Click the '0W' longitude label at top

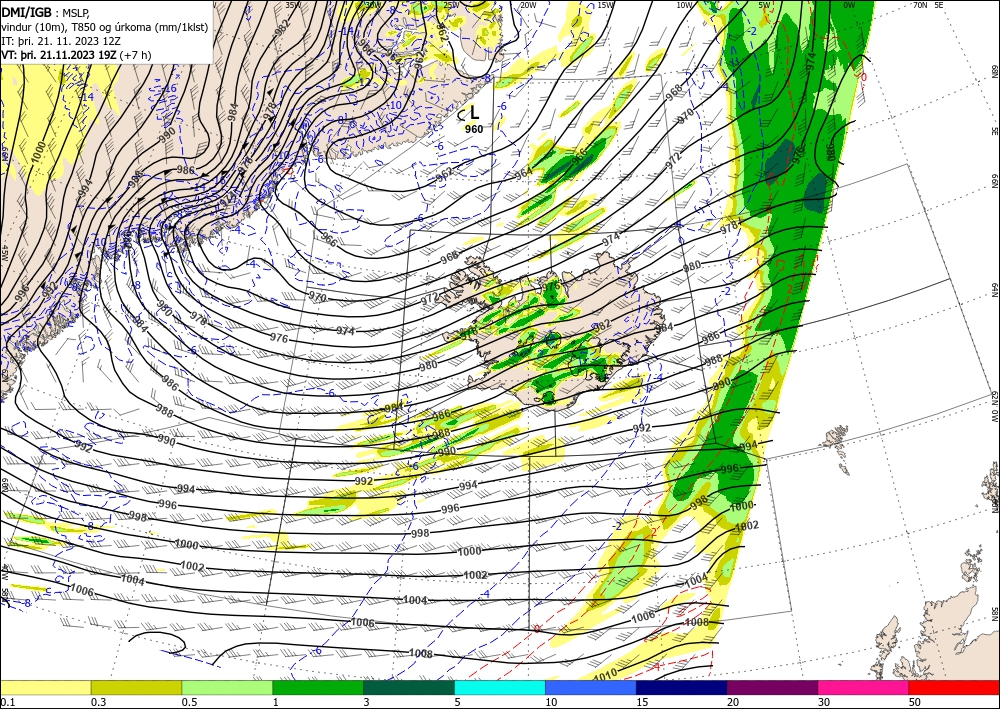(x=849, y=5)
